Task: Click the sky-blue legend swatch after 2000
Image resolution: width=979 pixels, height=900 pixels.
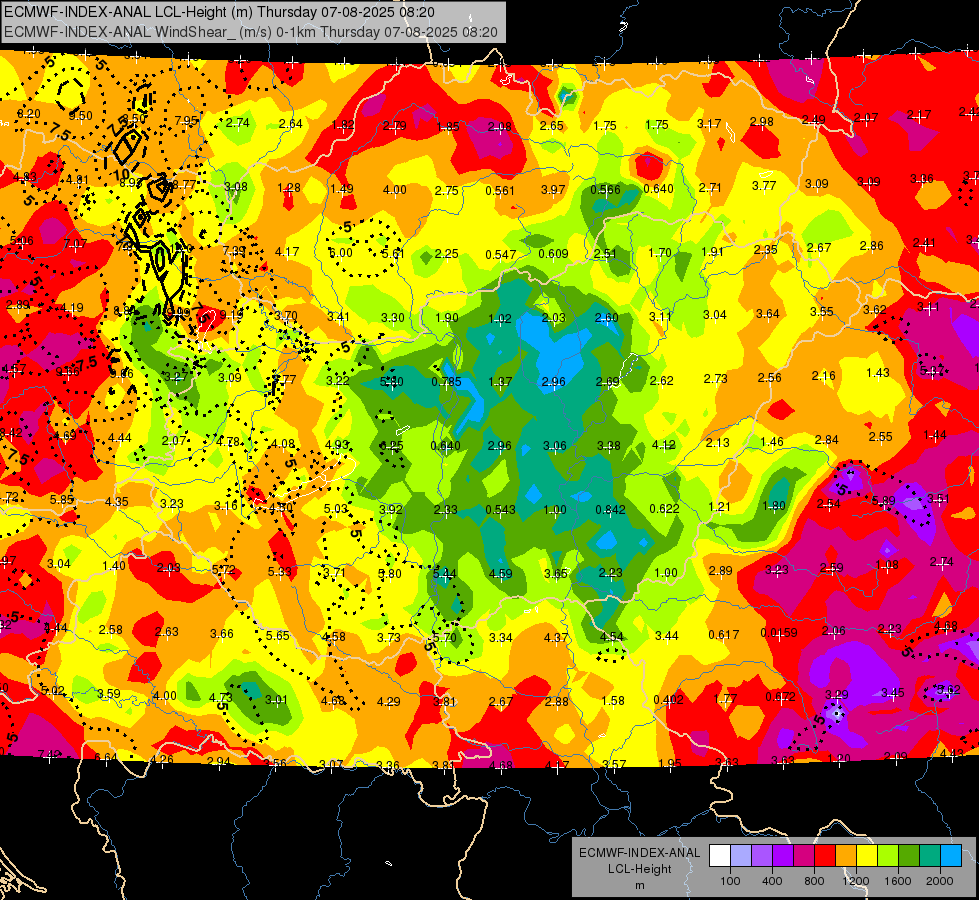Action: [x=950, y=856]
